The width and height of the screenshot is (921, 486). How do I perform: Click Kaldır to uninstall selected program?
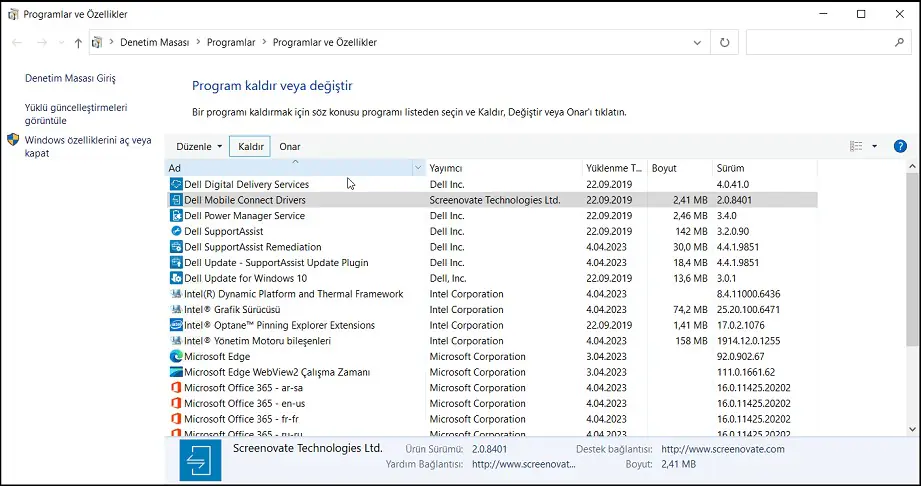point(251,147)
